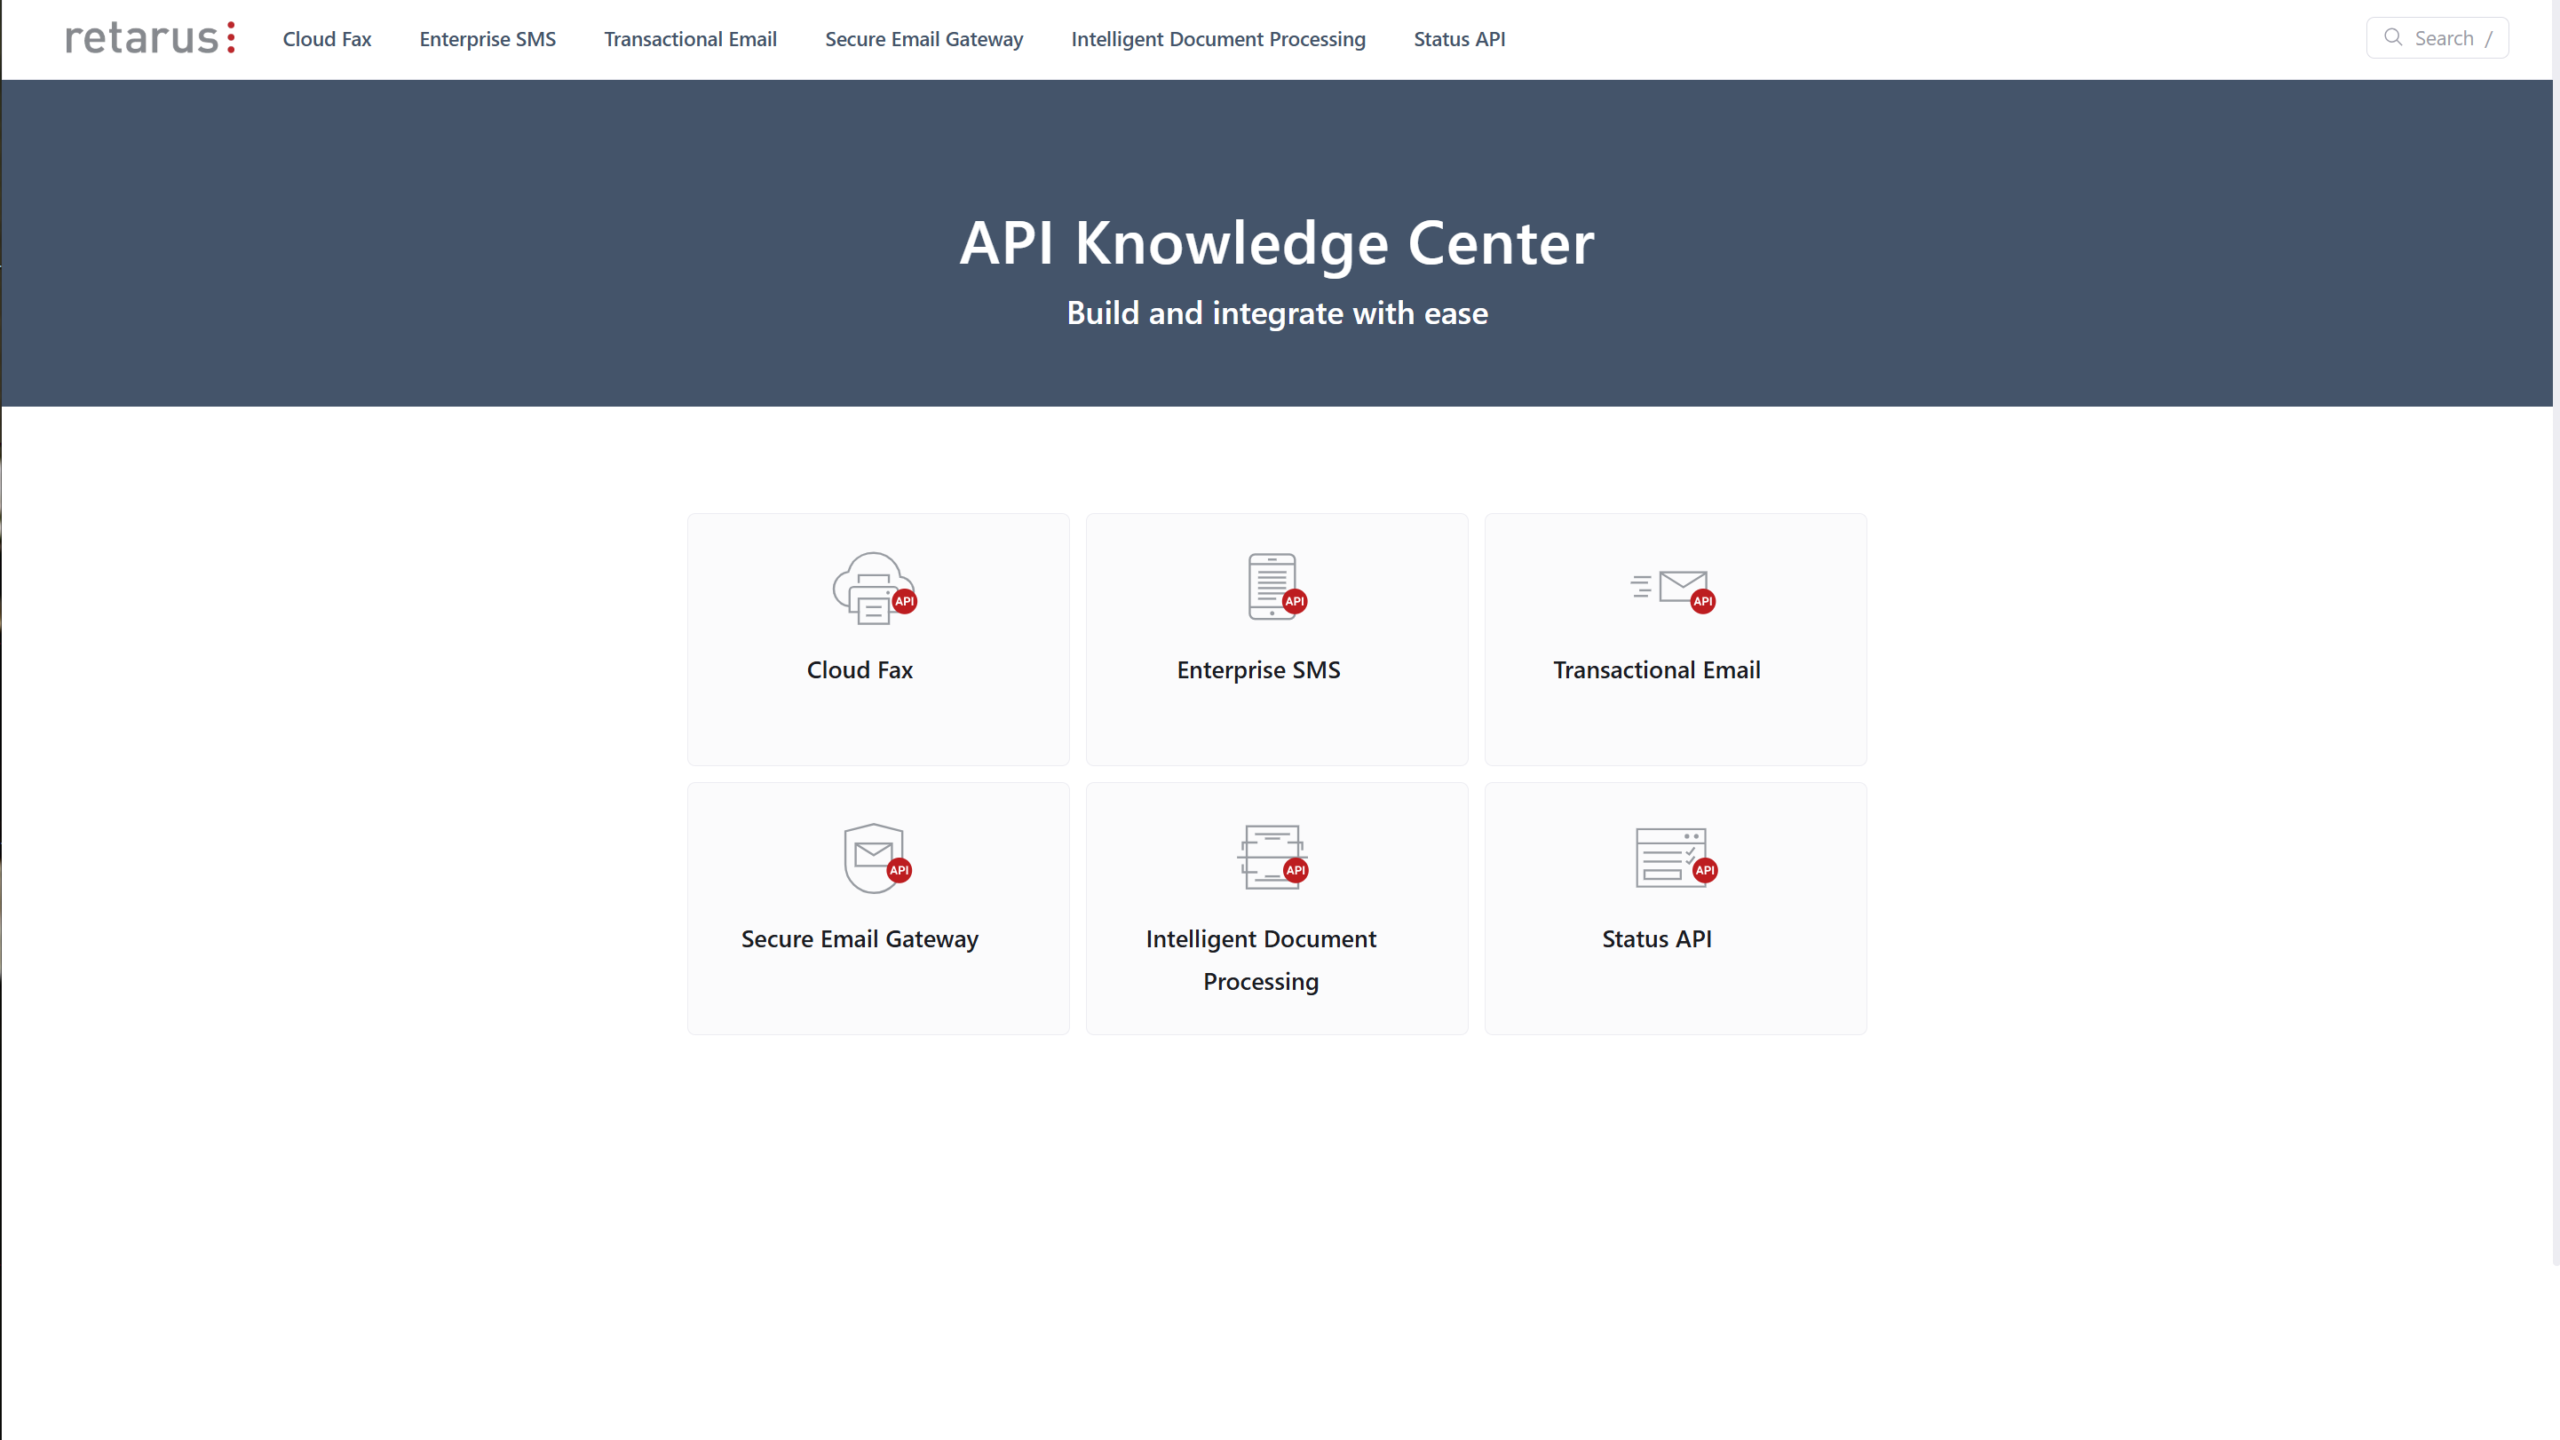Screen dimensions: 2560x1440
Task: Open Intelligent Document Processing in top navigation
Action: [1218, 39]
